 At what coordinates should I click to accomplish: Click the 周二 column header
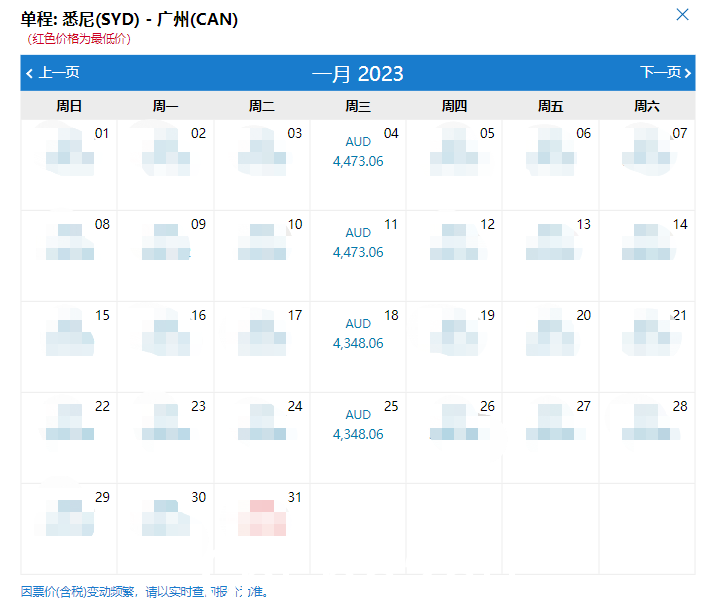(x=262, y=106)
